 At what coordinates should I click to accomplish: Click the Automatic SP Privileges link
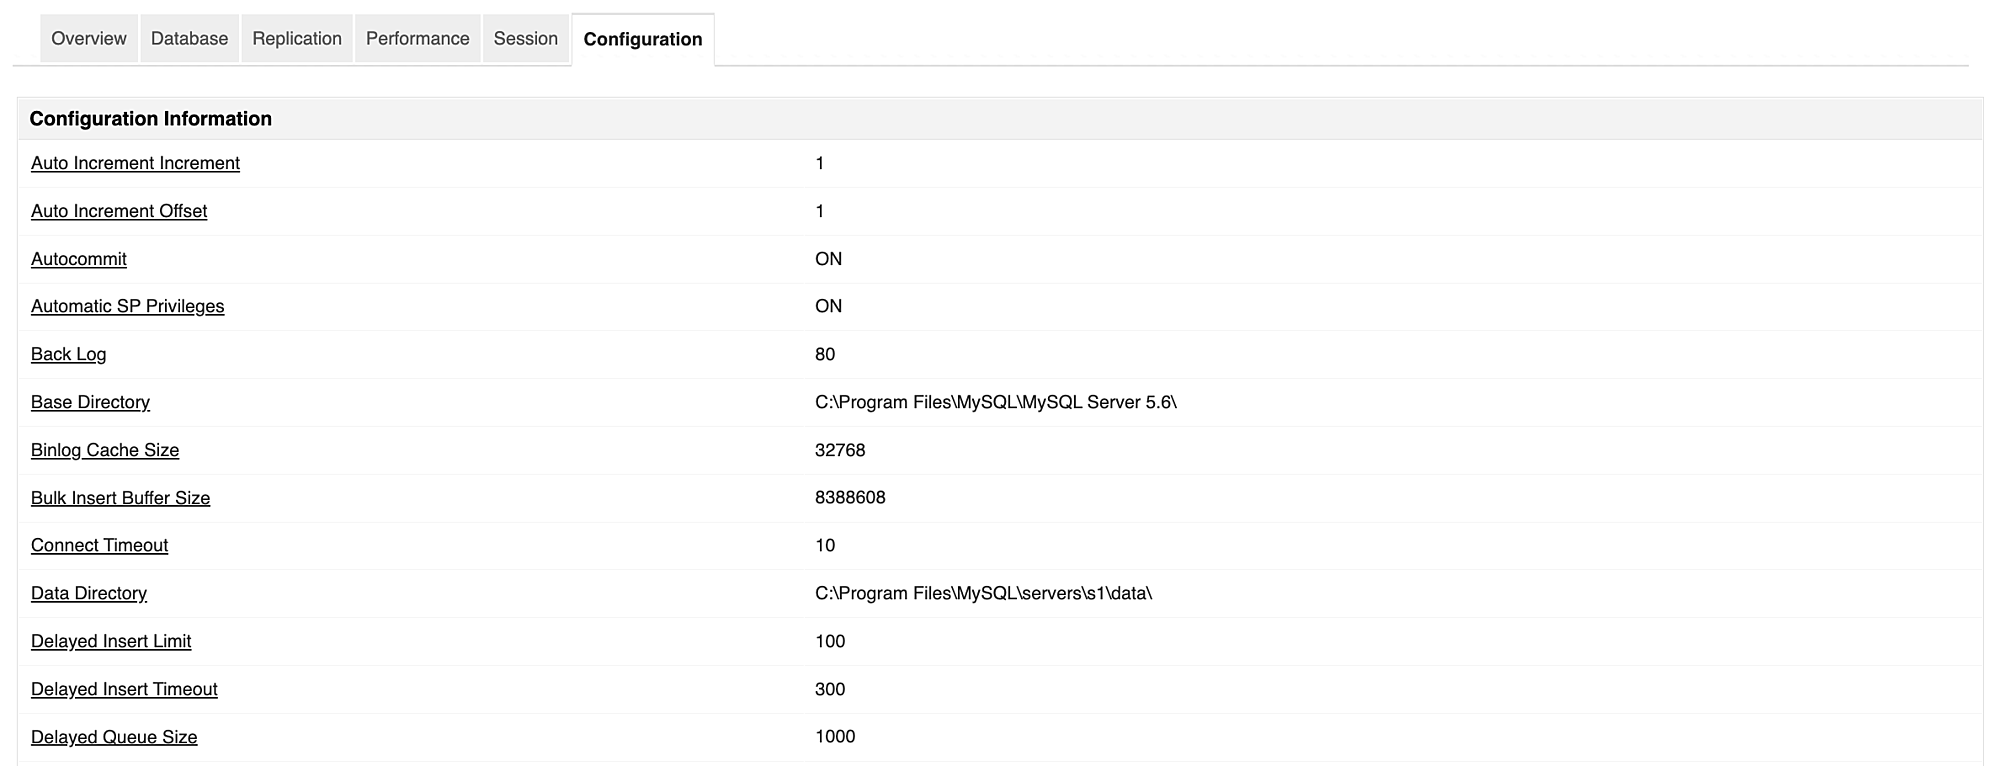tap(127, 306)
